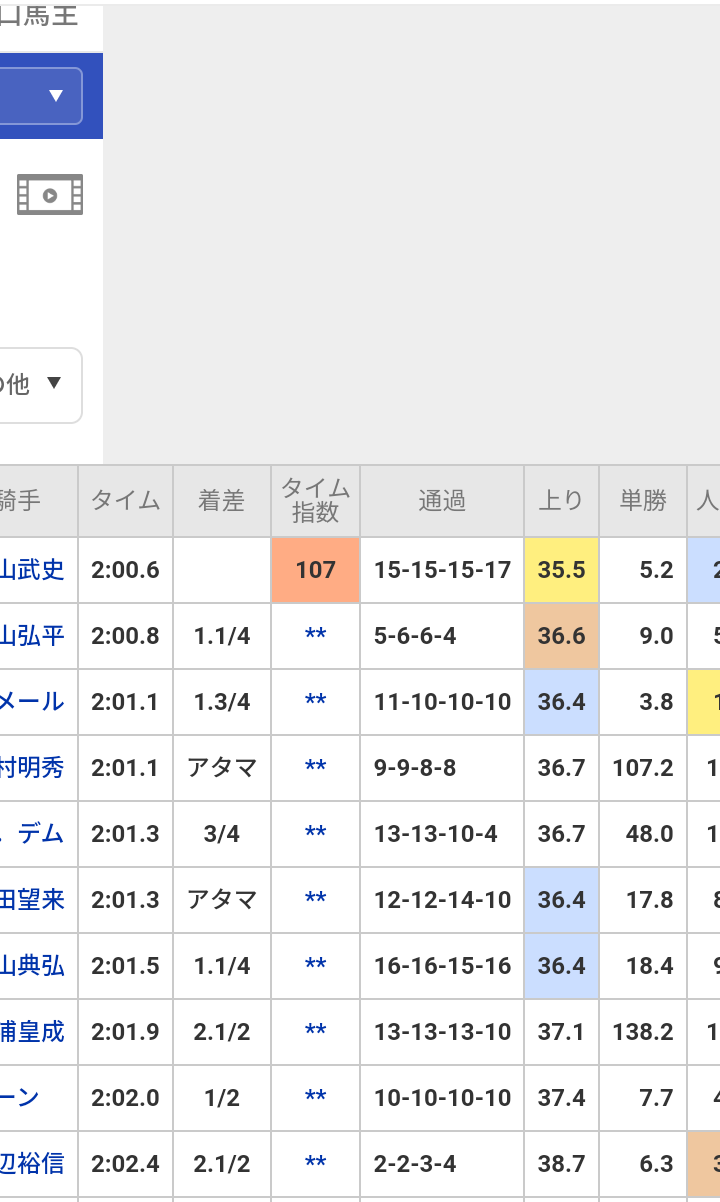720x1202 pixels.
Task: Select the passing order 9-9-8-8
Action: 416,768
